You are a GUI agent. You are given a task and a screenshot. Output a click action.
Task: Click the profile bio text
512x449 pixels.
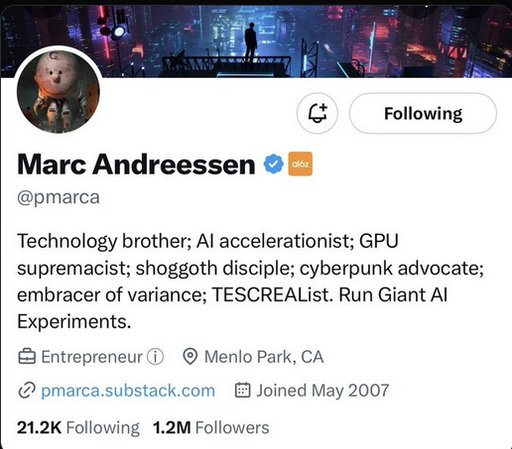click(x=250, y=281)
